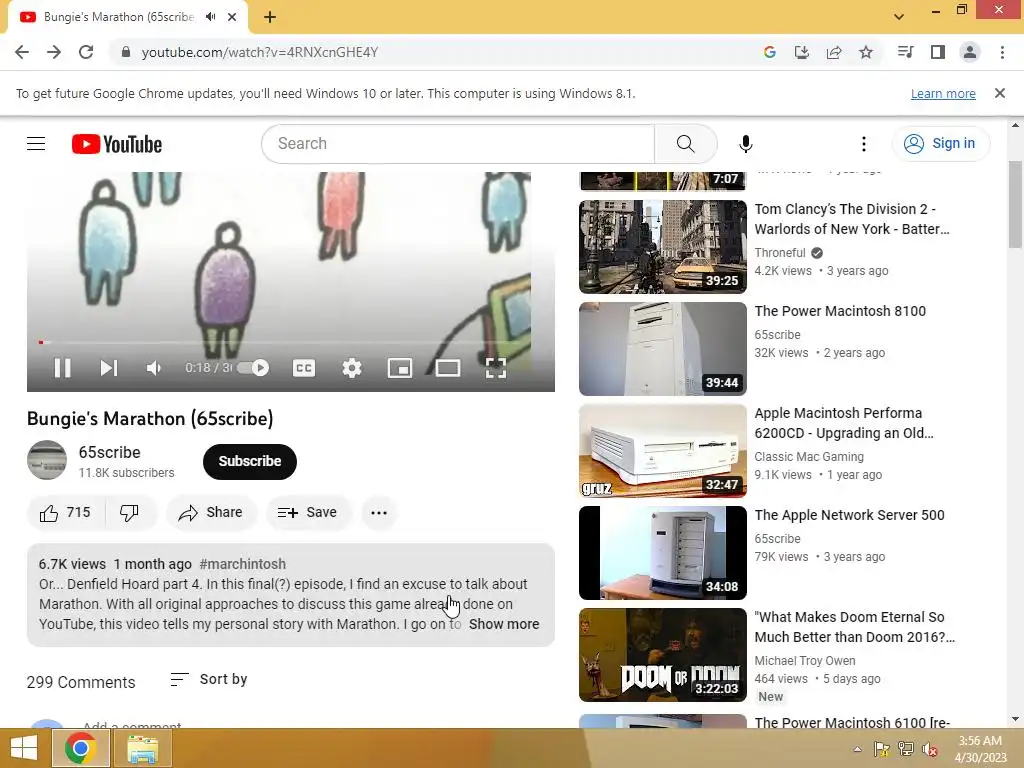Expand description with Show more
The height and width of the screenshot is (768, 1024).
pos(504,624)
